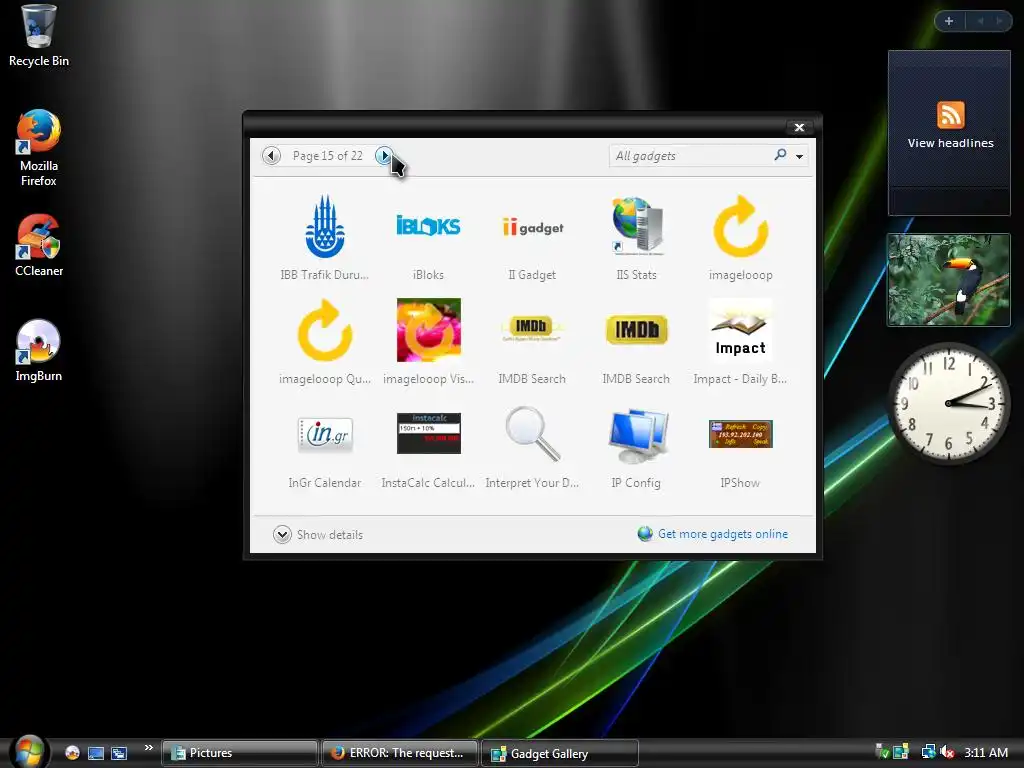Image resolution: width=1024 pixels, height=768 pixels.
Task: Select the imagelooop Vis... gadget icon
Action: (428, 330)
